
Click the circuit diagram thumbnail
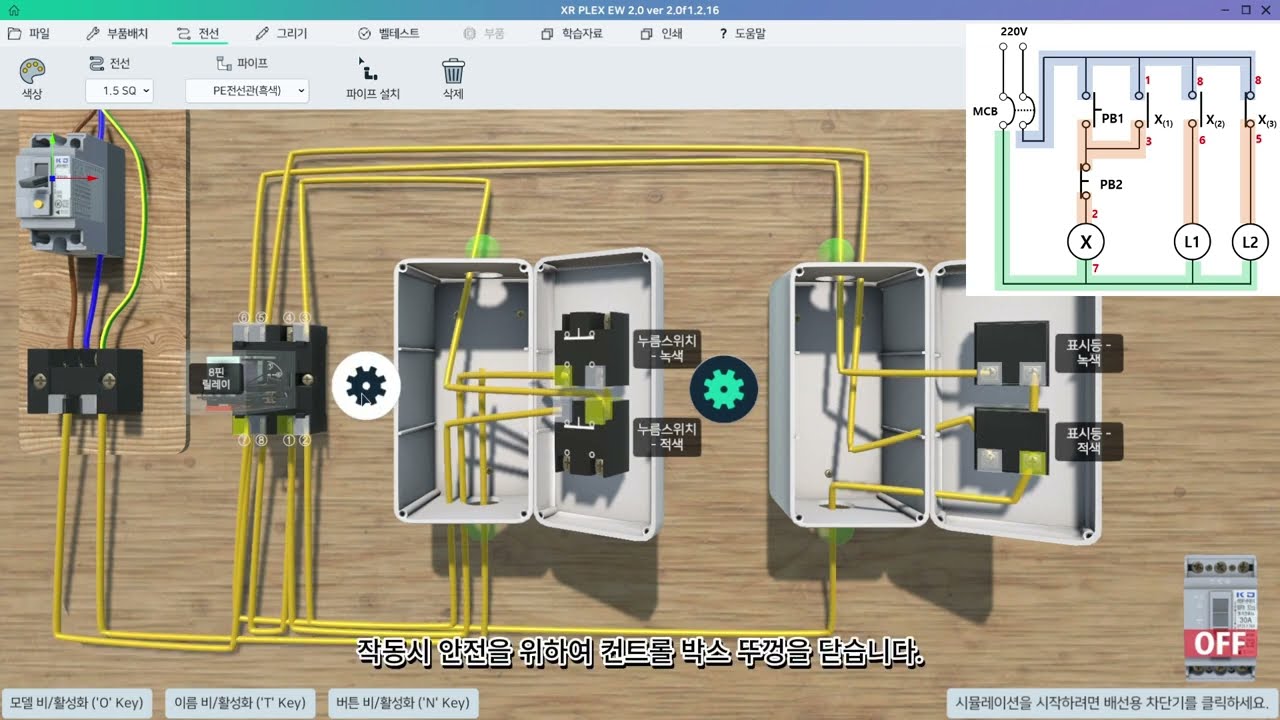click(1122, 159)
